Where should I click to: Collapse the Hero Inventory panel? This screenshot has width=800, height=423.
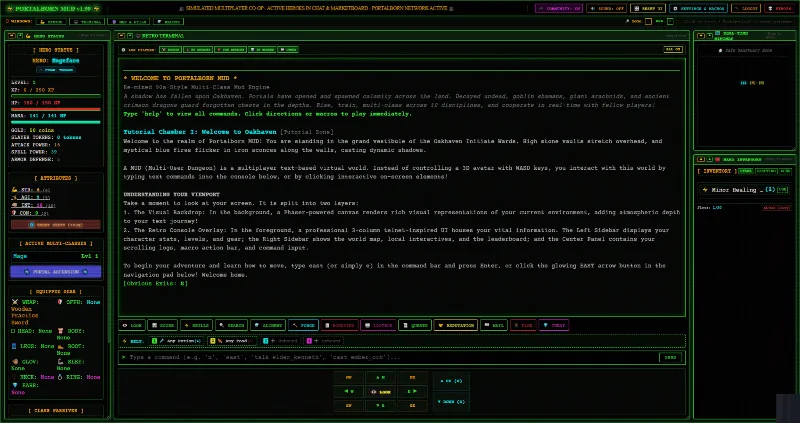click(701, 159)
